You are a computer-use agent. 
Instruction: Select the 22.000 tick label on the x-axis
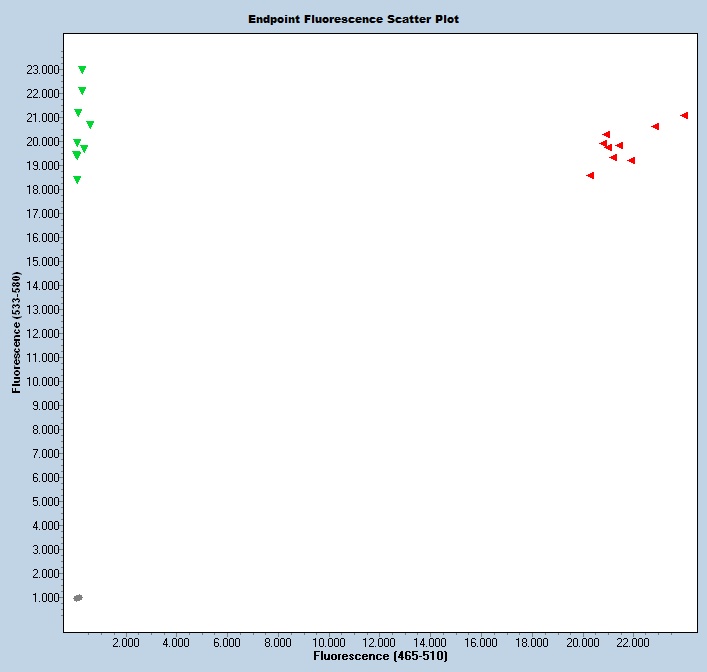(x=634, y=643)
